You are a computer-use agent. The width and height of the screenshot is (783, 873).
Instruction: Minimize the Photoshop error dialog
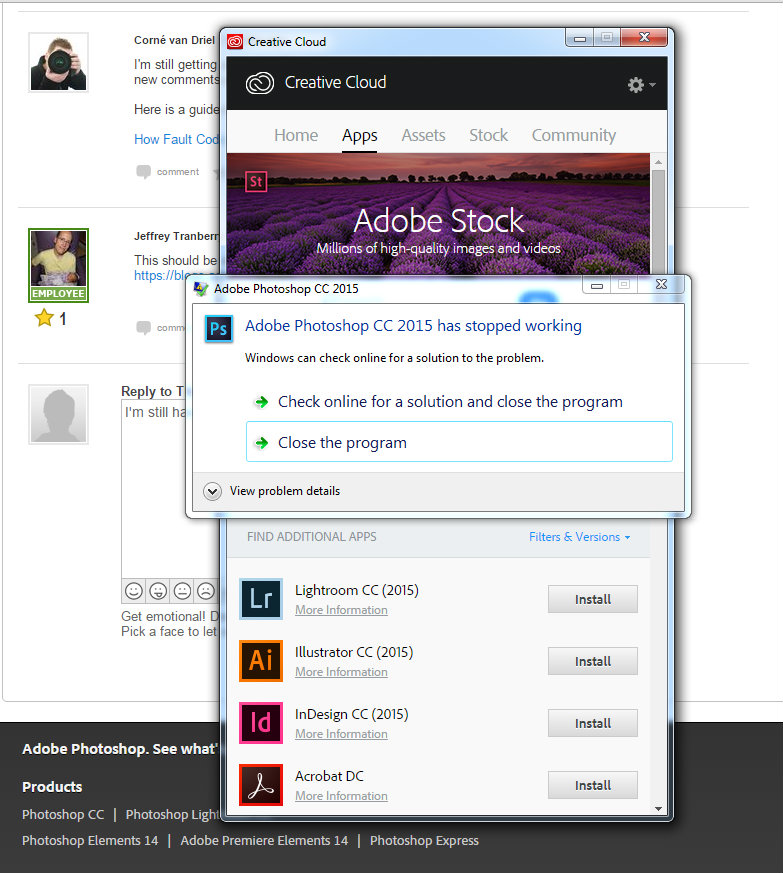click(597, 285)
